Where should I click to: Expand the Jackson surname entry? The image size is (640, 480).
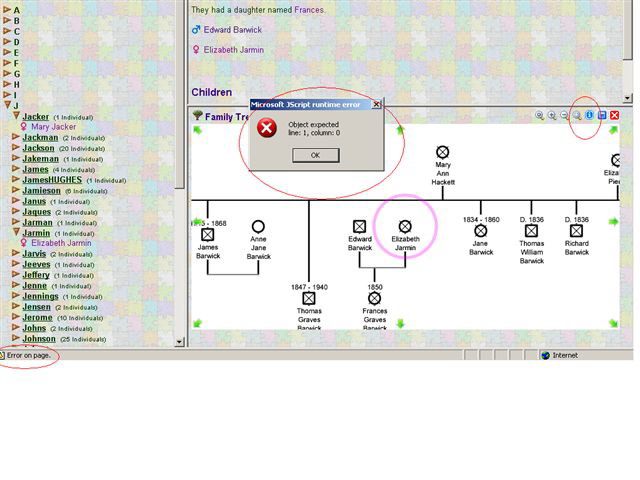(15, 148)
